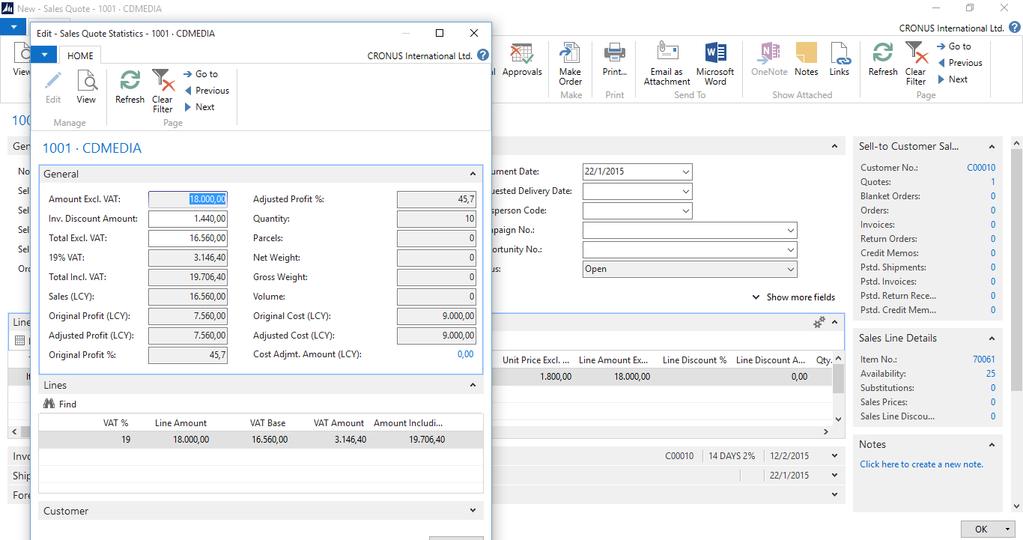This screenshot has height=540, width=1023.
Task: Click here to create a new note
Action: [x=921, y=464]
